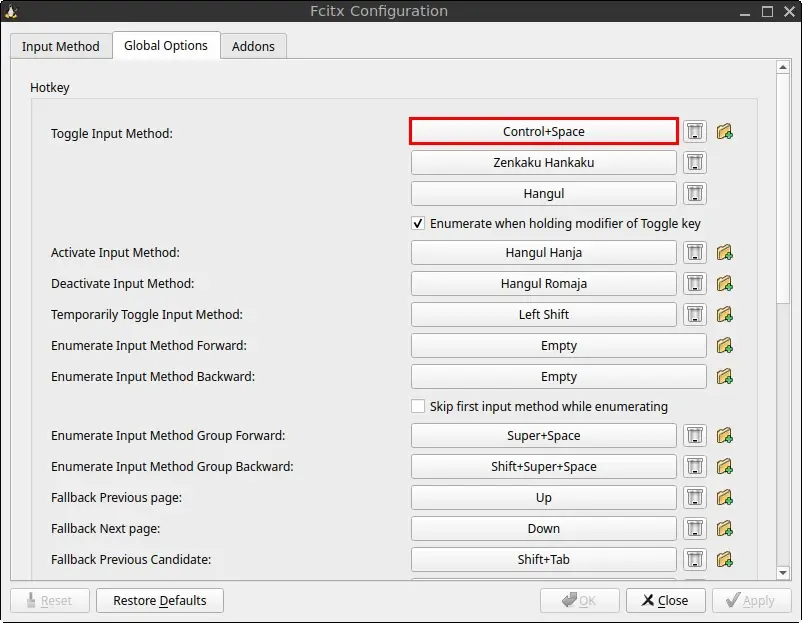Add a Fallback Previous Candidate hotkey
The image size is (802, 623).
click(x=724, y=559)
